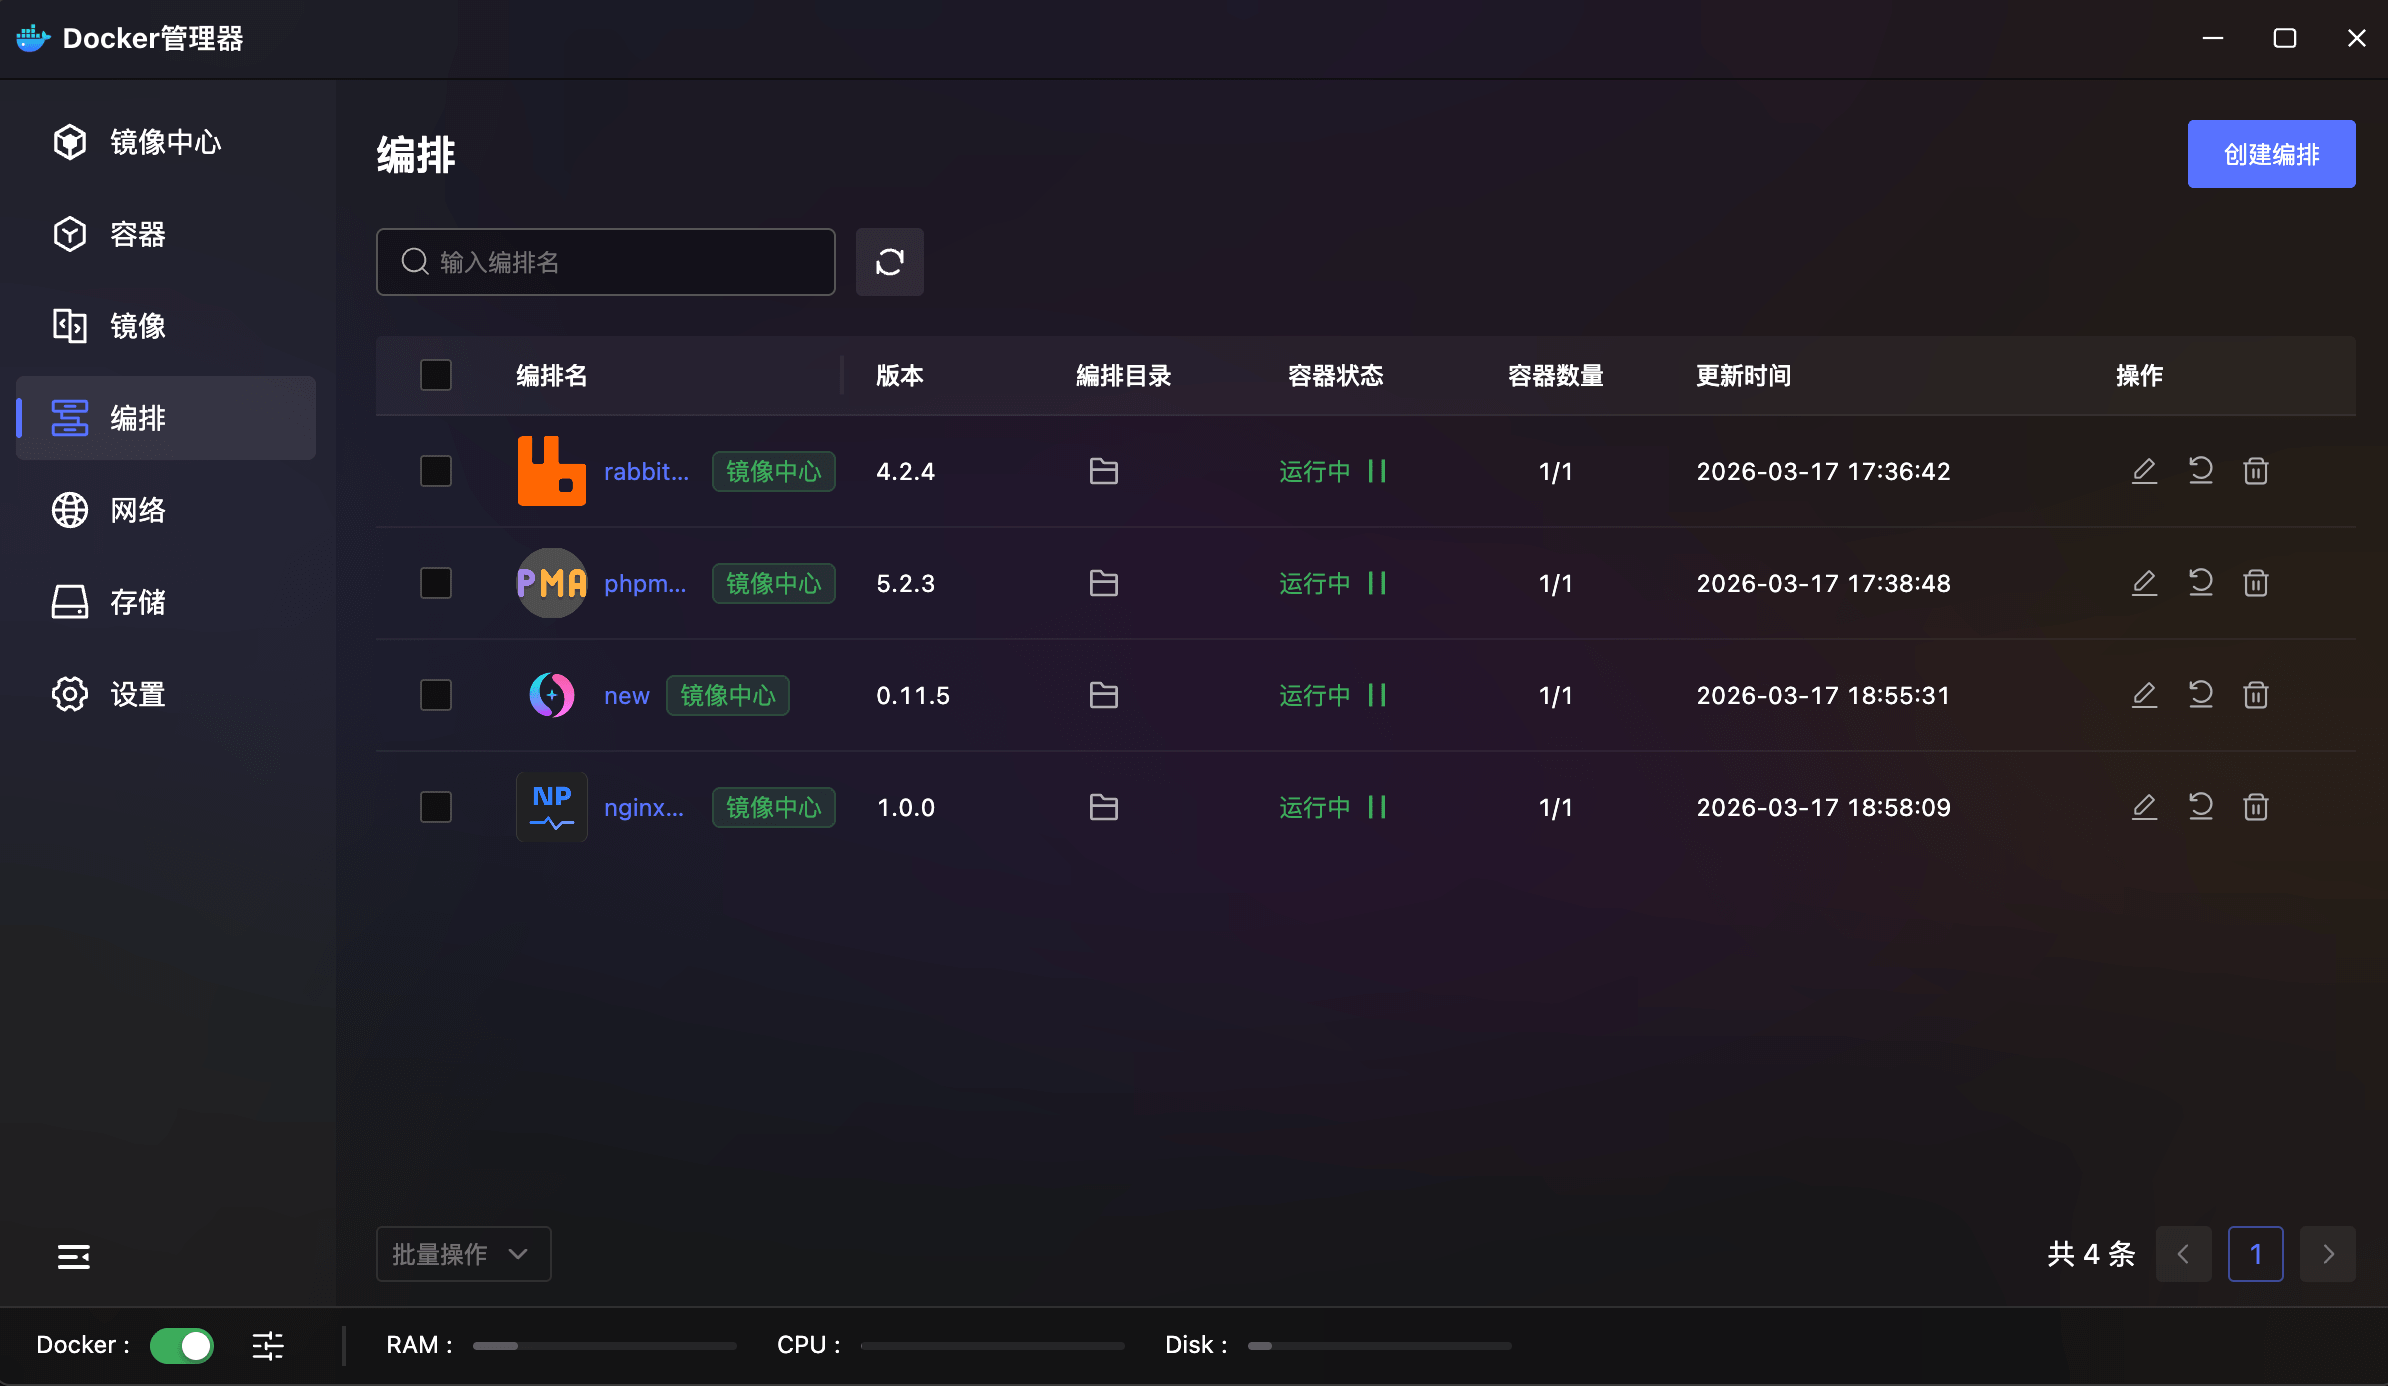Viewport: 2388px width, 1386px height.
Task: Open compose folder for nginx row
Action: (1103, 807)
